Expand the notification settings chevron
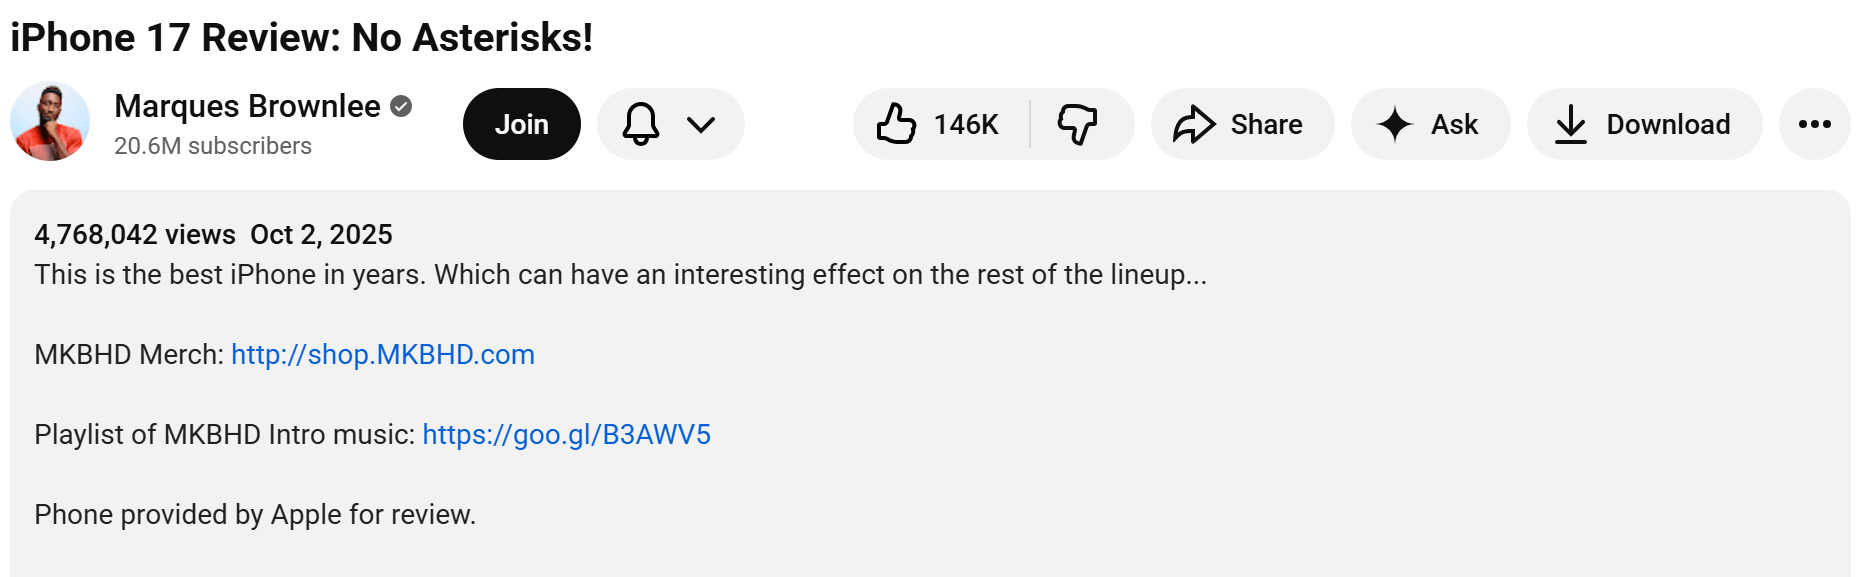Viewport: 1858px width, 577px height. tap(700, 124)
